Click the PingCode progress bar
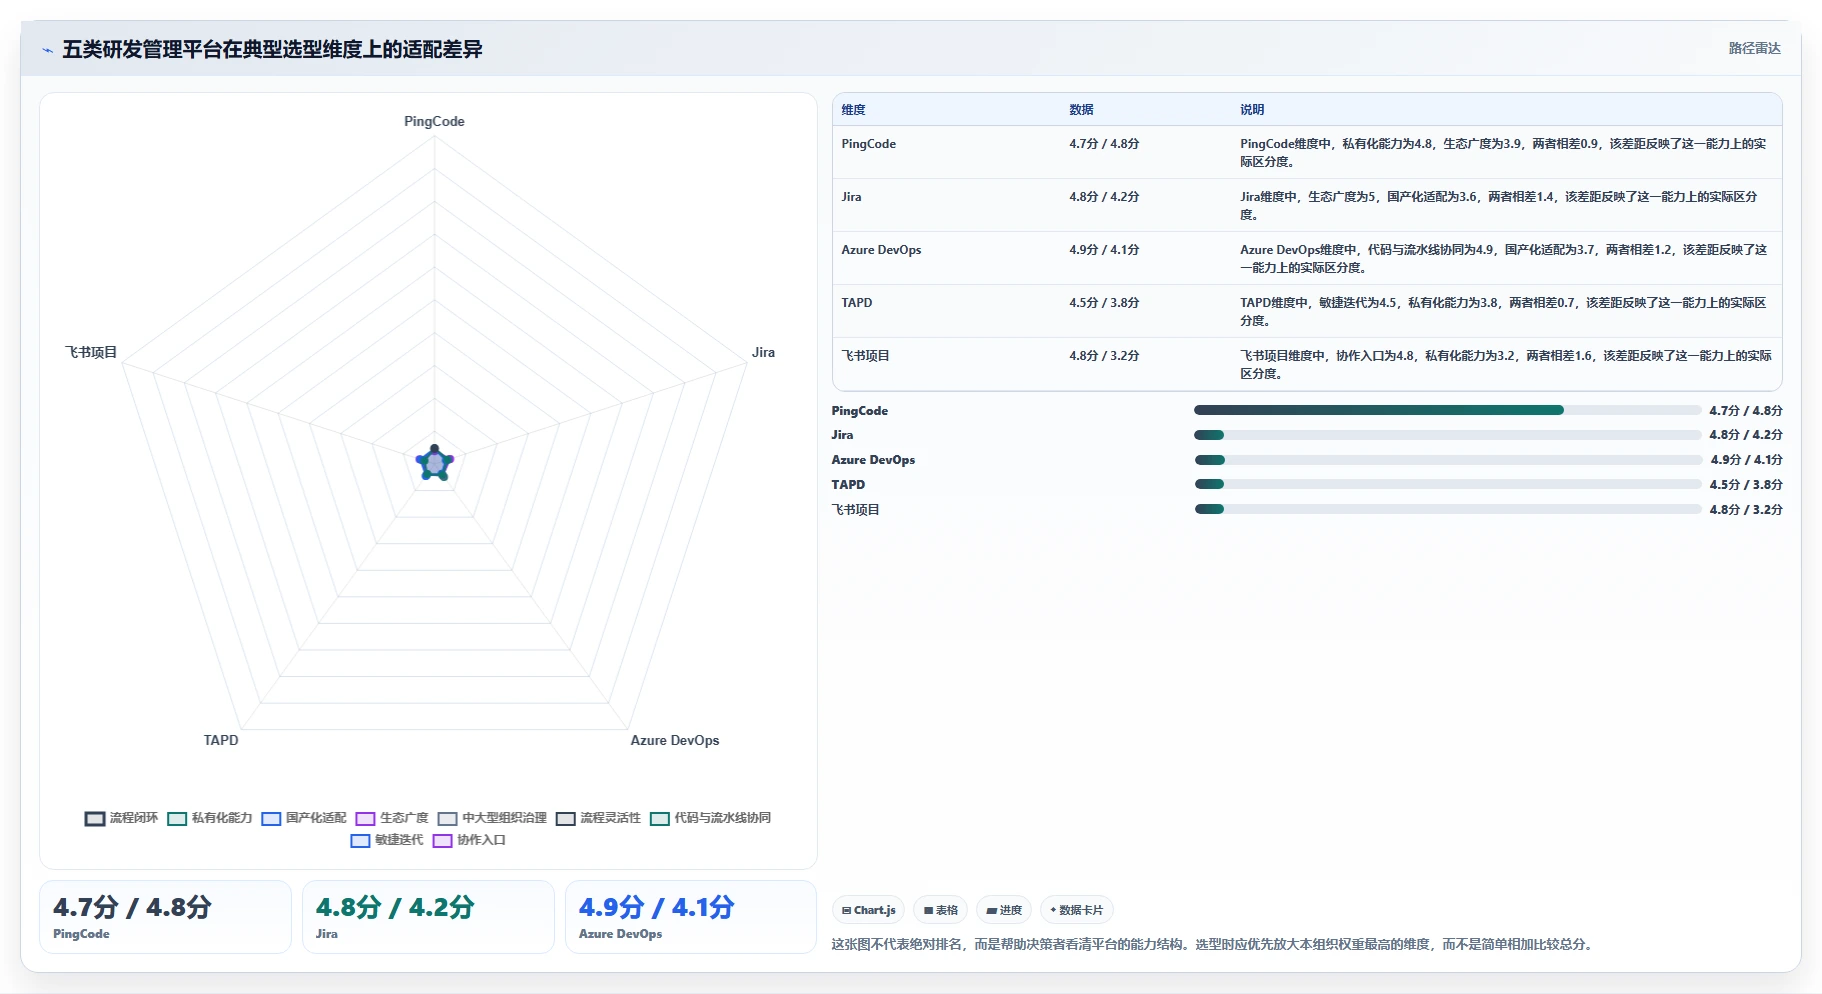 tap(1447, 410)
